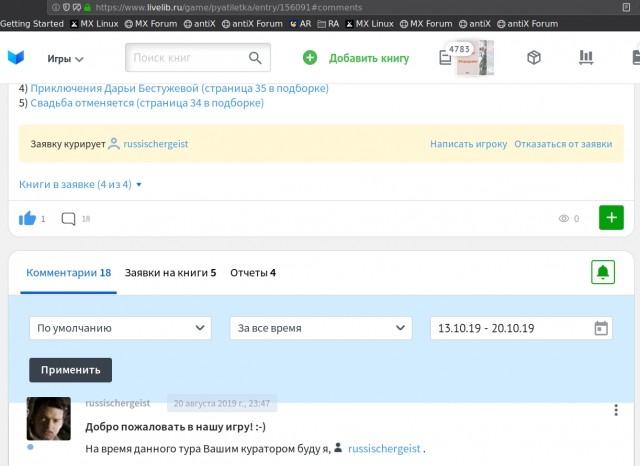The image size is (640, 466).
Task: Open the user avatar thumbnail in header
Action: (x=476, y=58)
